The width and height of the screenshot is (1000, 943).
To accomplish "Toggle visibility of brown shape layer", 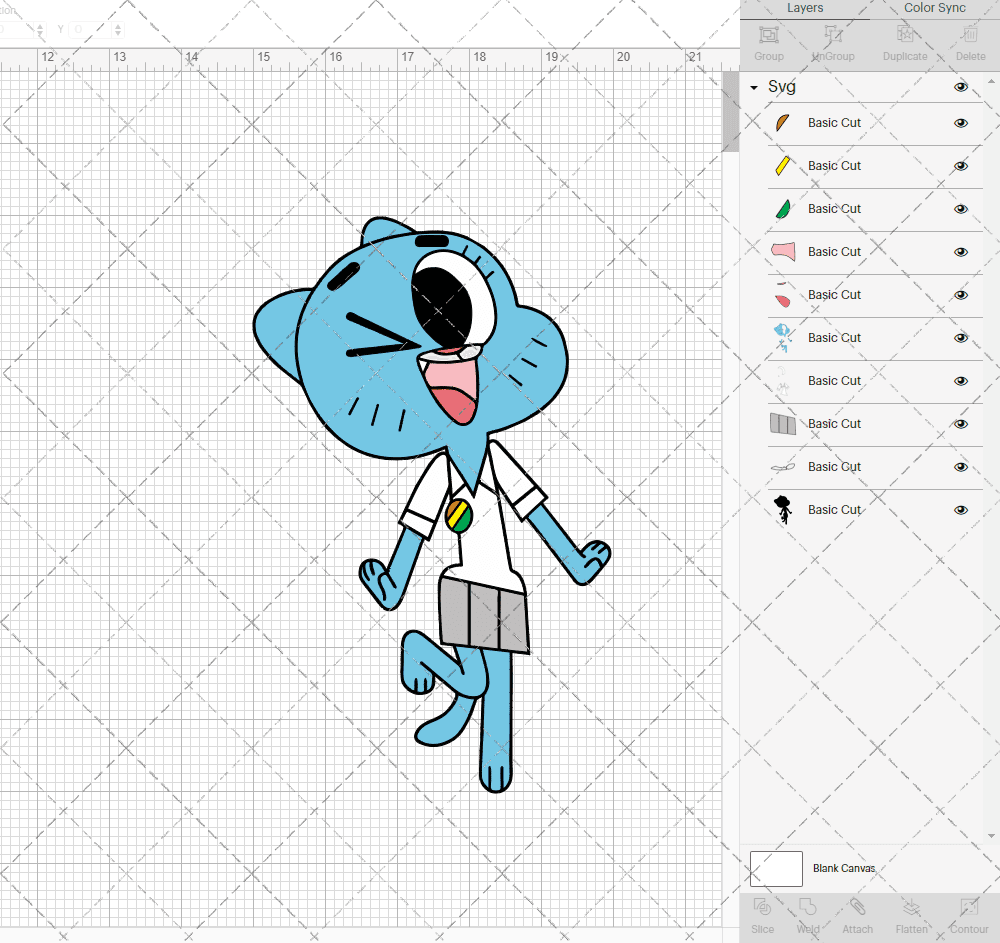I will (x=960, y=123).
